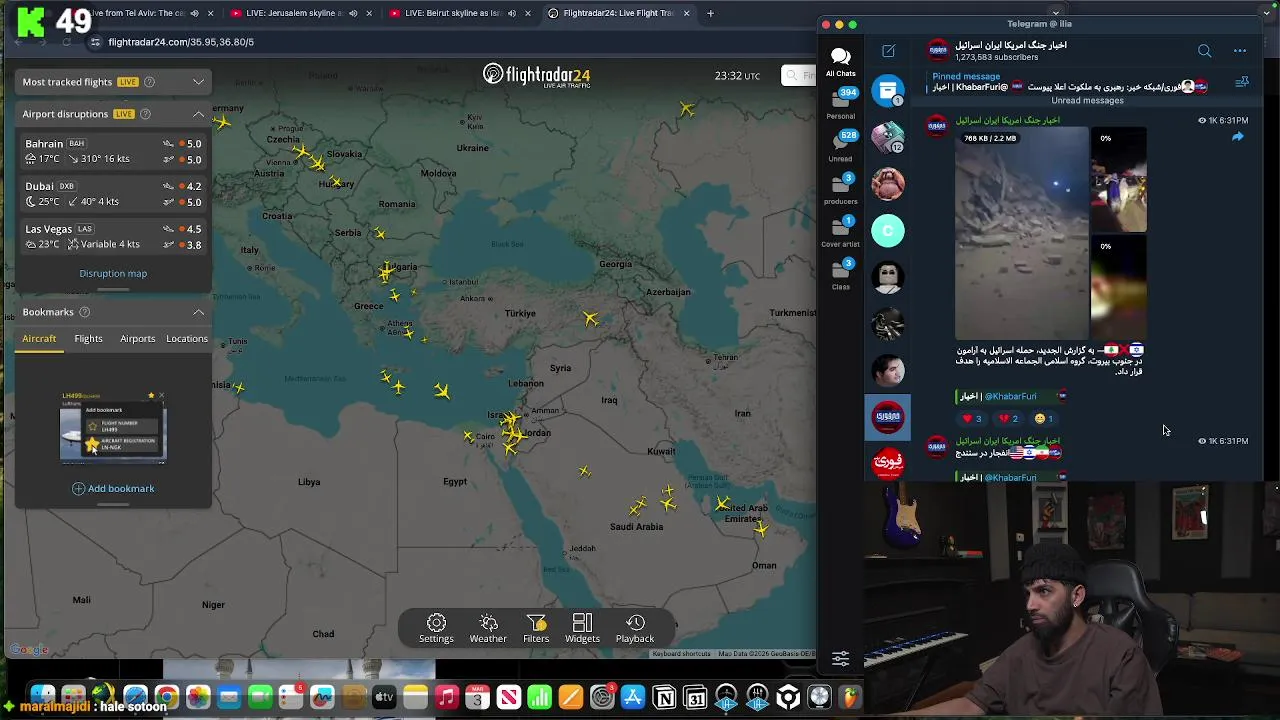This screenshot has height=720, width=1280.
Task: Open help icon beside Most tracked flights
Action: (149, 82)
